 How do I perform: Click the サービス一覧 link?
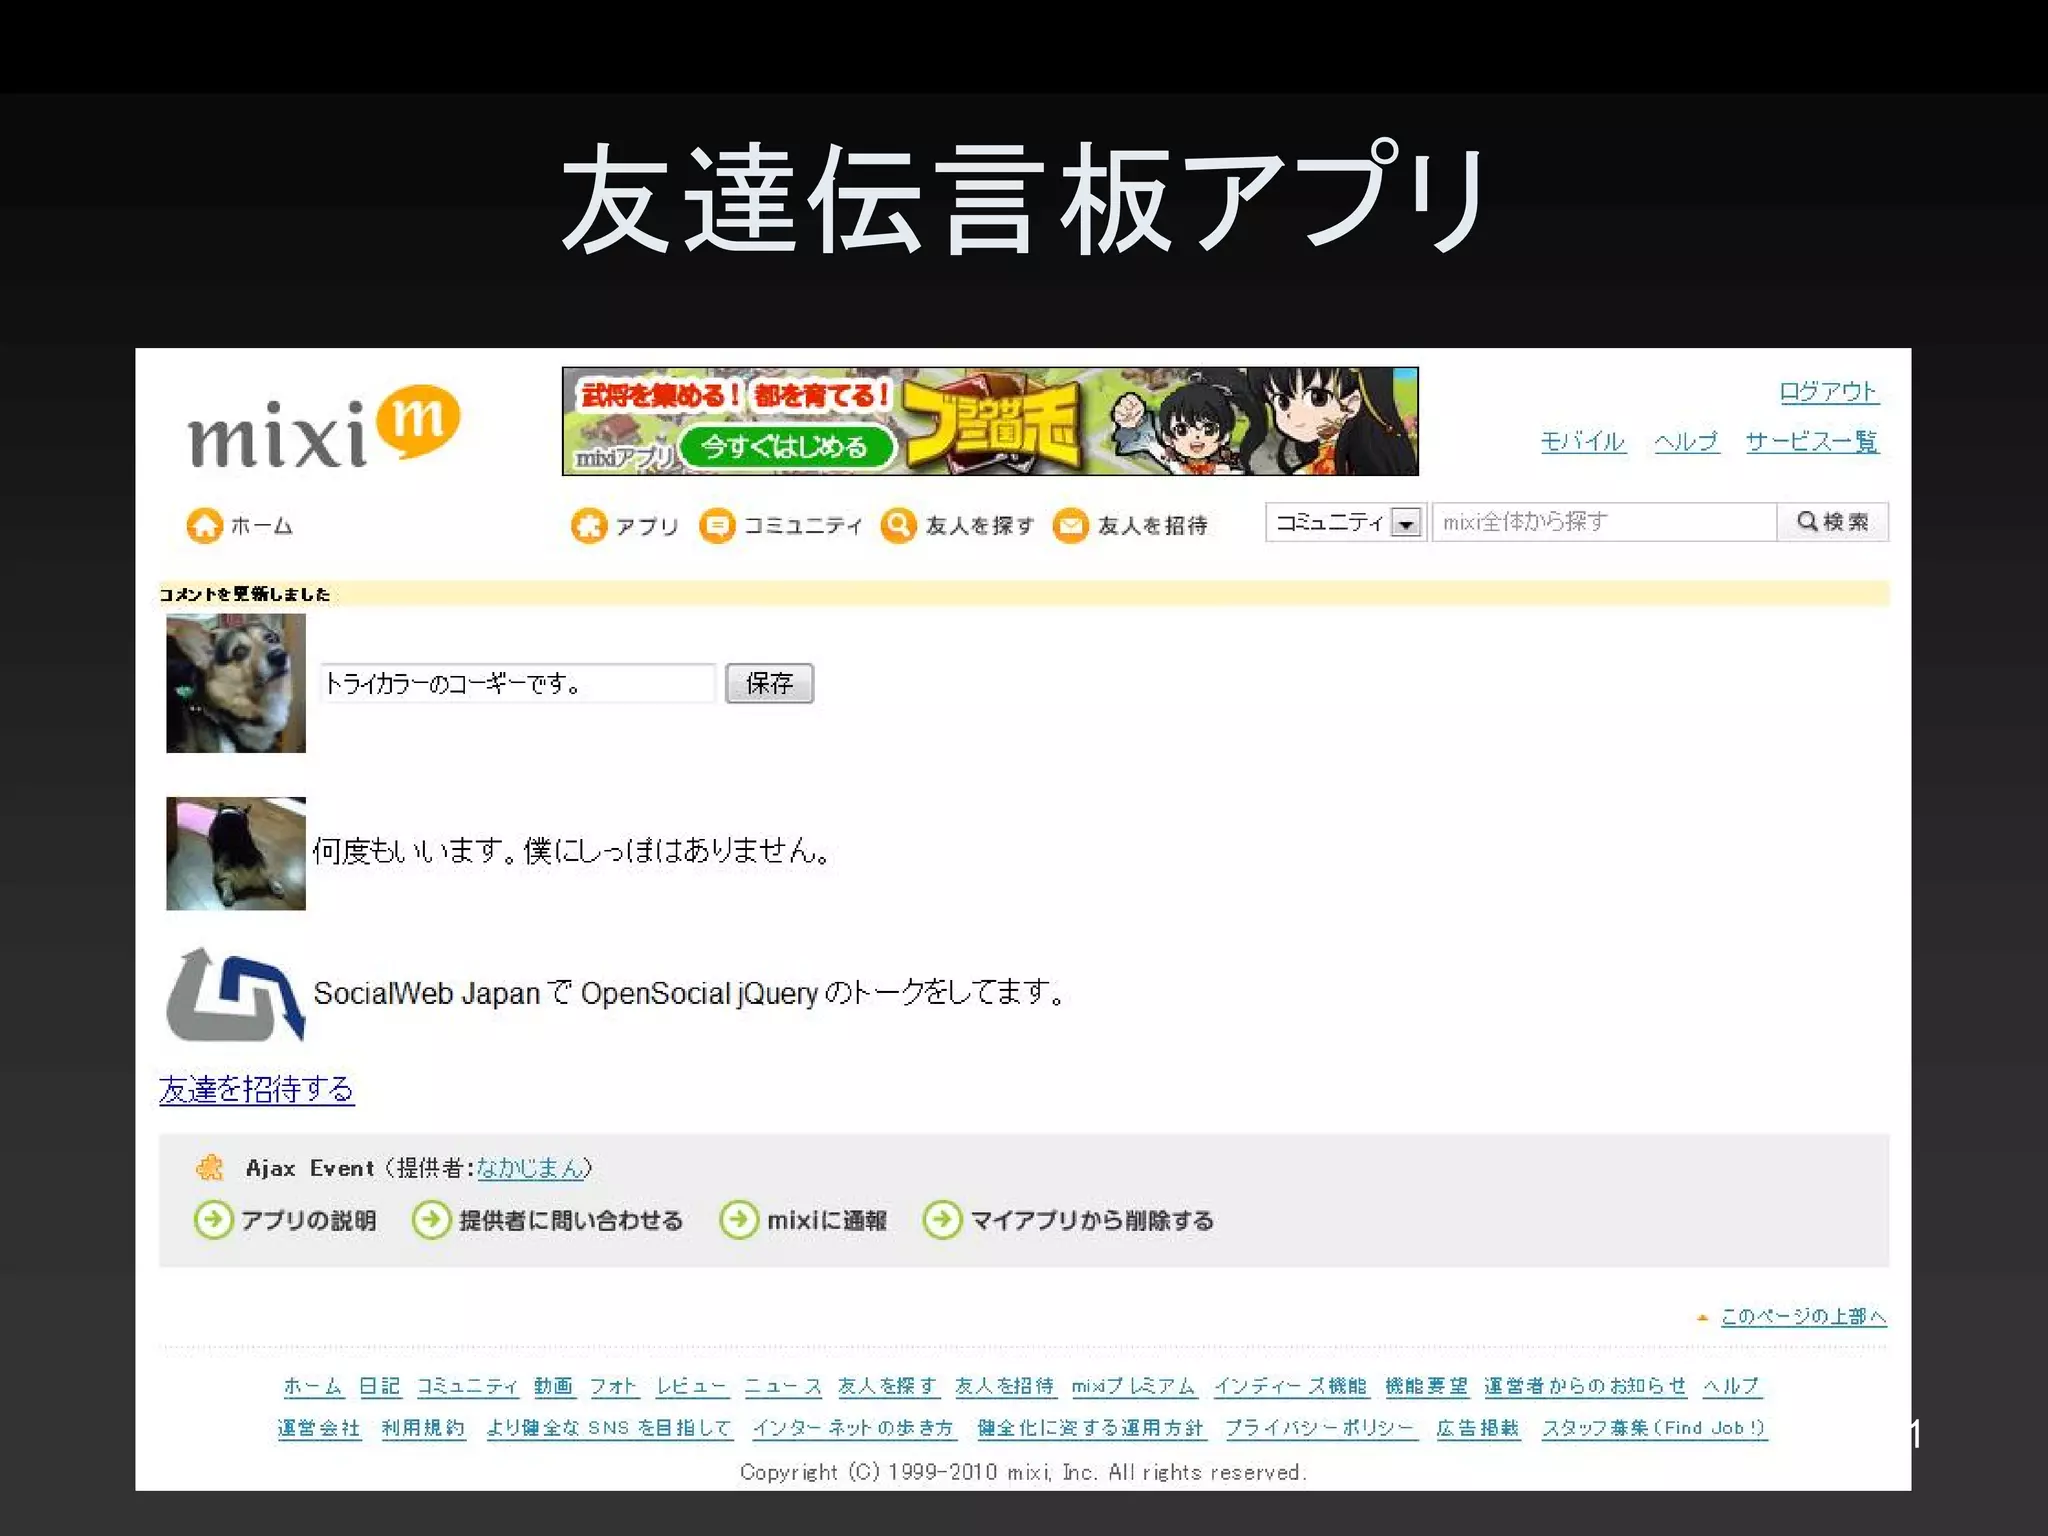click(1812, 441)
